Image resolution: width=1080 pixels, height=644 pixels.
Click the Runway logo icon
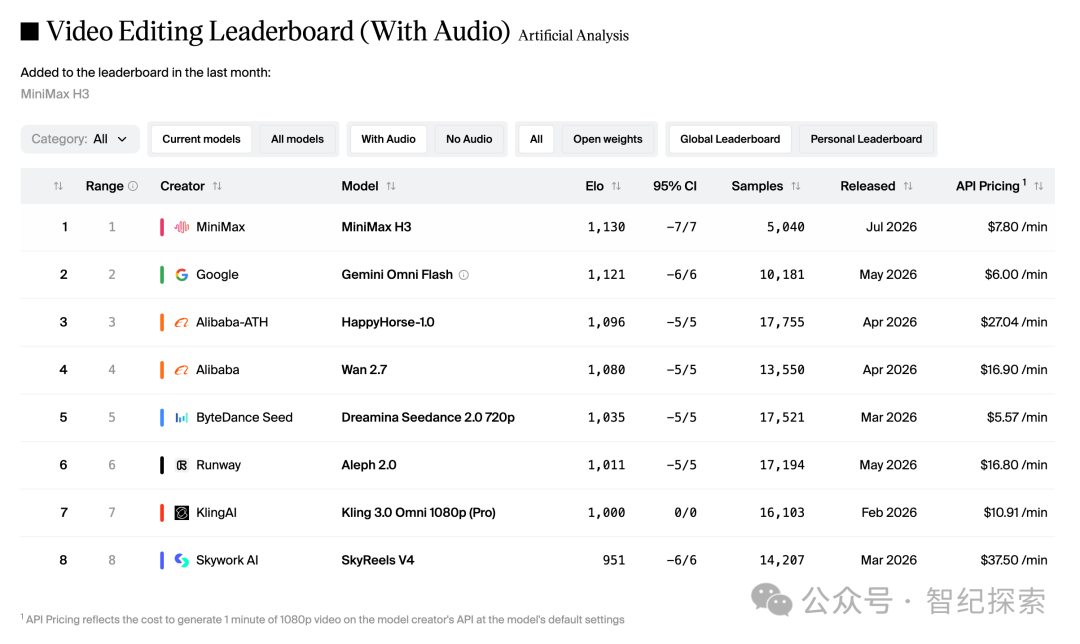tap(182, 465)
